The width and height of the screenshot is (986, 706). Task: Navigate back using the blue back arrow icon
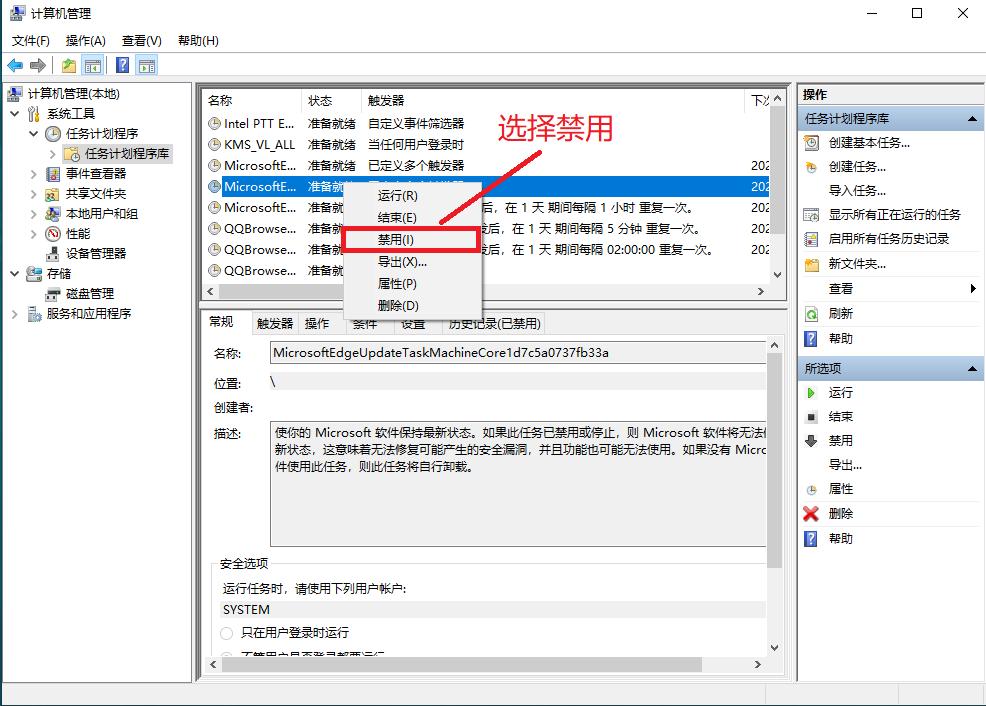click(x=14, y=64)
